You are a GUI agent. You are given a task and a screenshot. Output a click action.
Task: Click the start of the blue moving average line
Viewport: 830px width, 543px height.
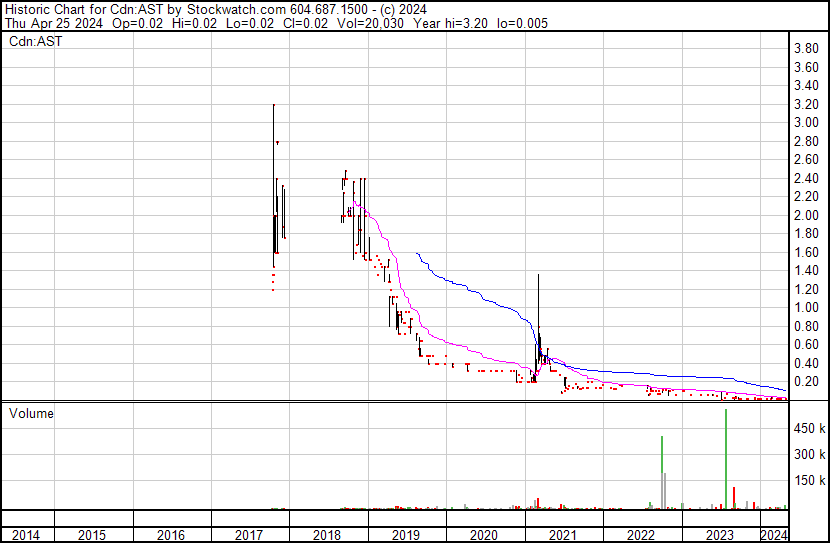tap(415, 253)
